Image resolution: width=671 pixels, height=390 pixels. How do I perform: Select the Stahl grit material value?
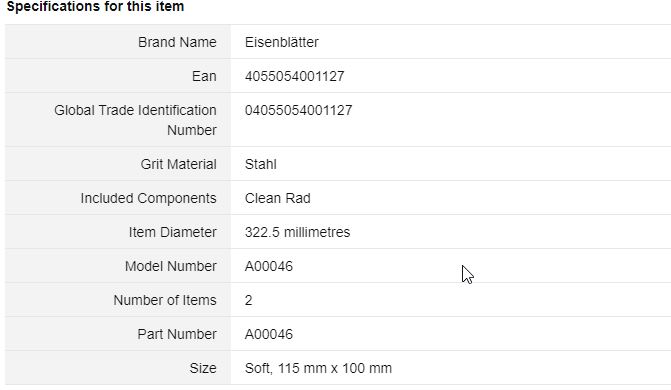coord(261,164)
